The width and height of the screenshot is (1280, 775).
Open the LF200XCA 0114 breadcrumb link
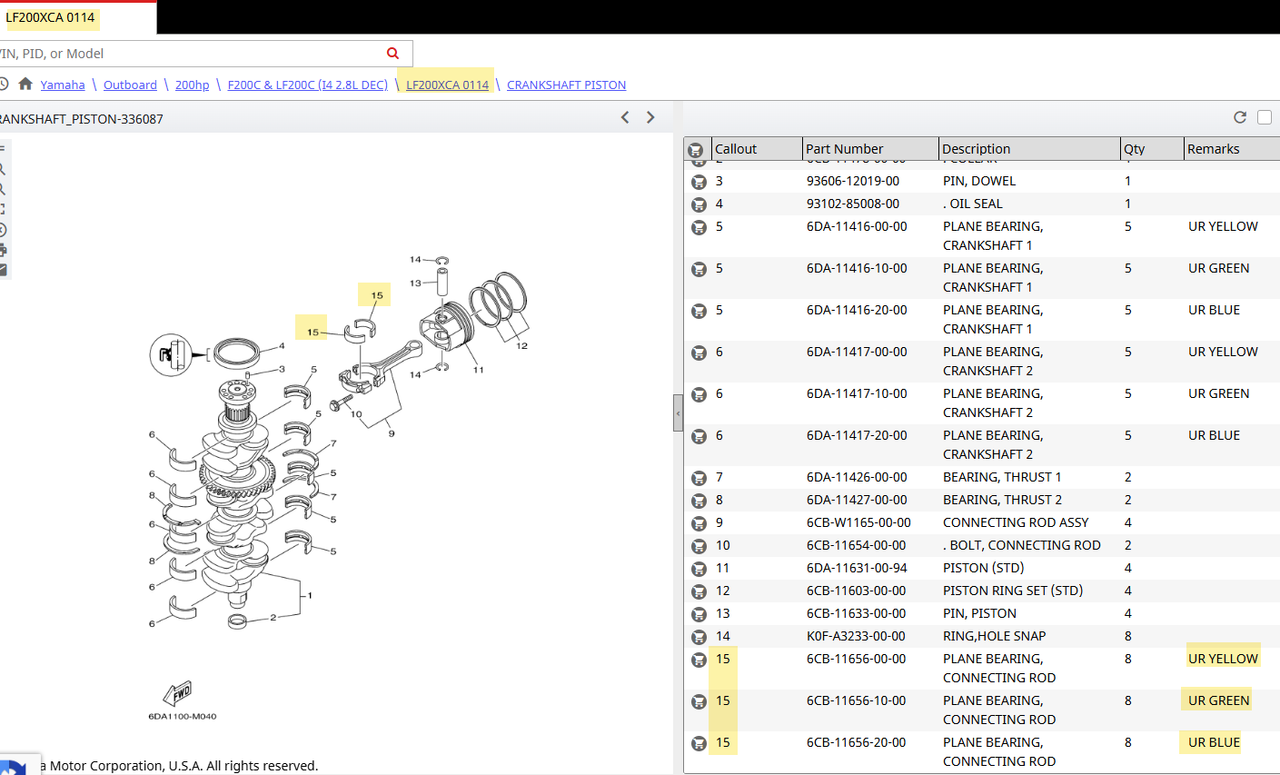447,85
